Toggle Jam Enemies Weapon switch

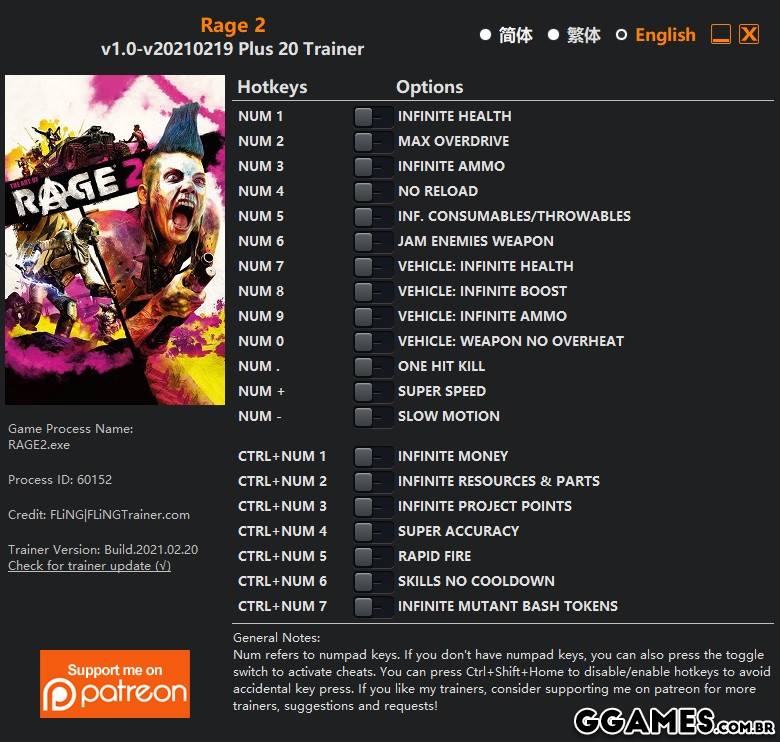pos(373,242)
